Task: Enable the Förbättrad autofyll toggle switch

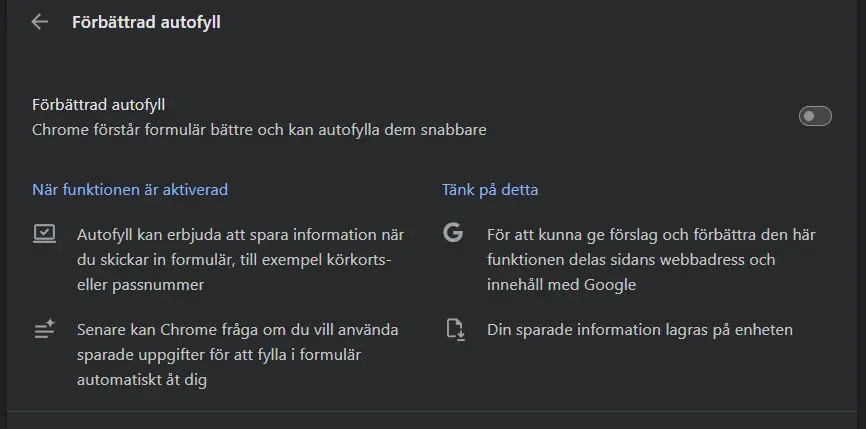Action: point(815,117)
